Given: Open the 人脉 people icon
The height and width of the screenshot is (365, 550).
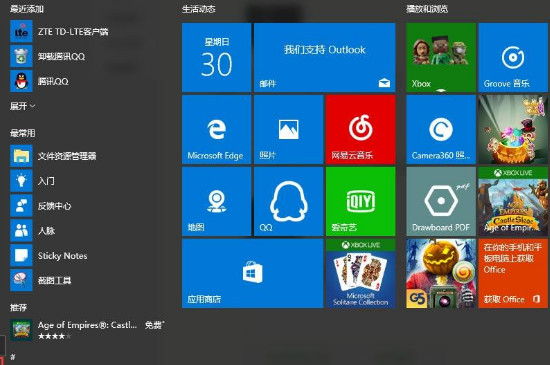Looking at the screenshot, I should point(21,231).
